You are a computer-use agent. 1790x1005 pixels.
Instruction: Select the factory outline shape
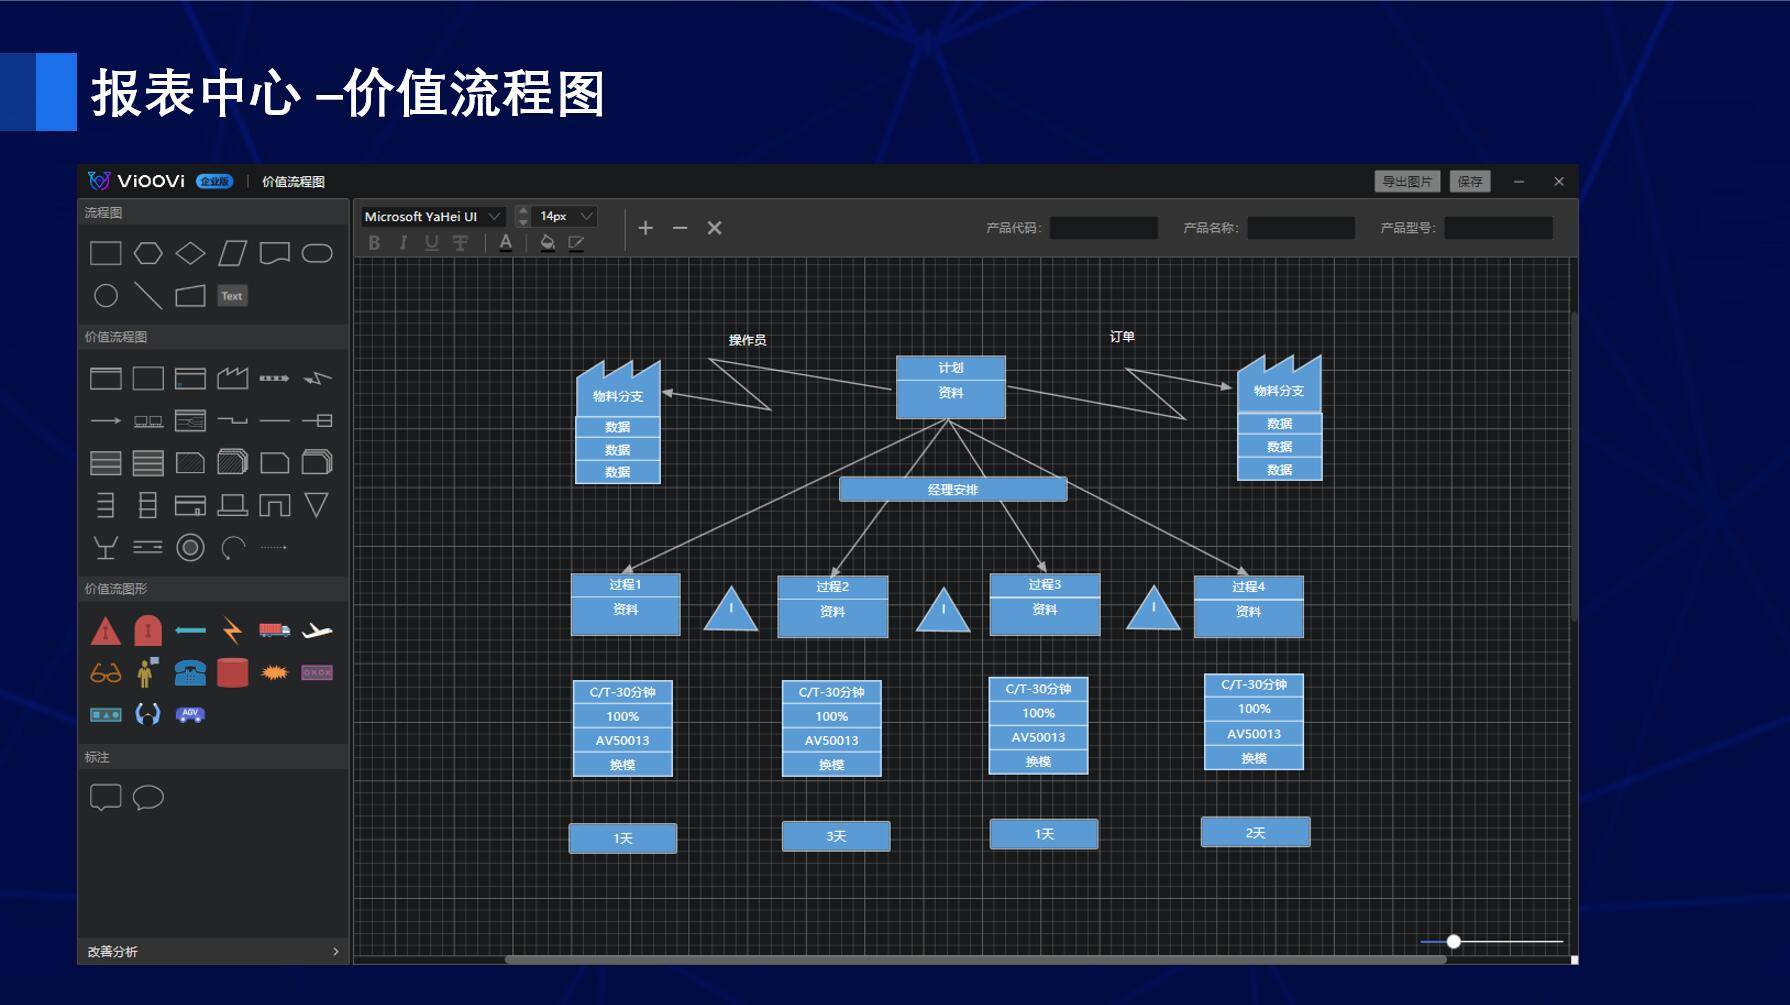click(x=232, y=378)
